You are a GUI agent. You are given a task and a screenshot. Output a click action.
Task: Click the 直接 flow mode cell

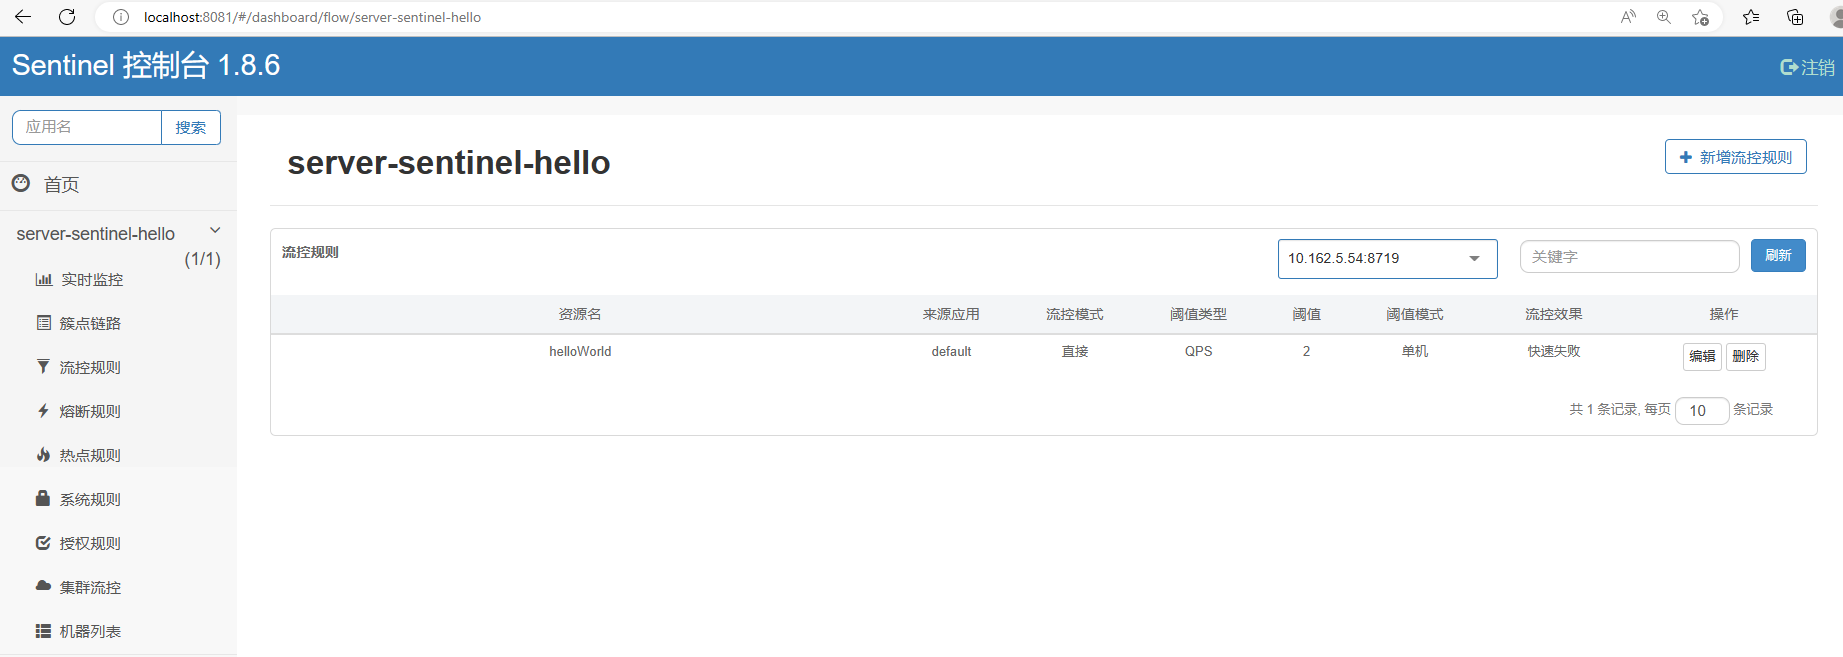pos(1075,351)
